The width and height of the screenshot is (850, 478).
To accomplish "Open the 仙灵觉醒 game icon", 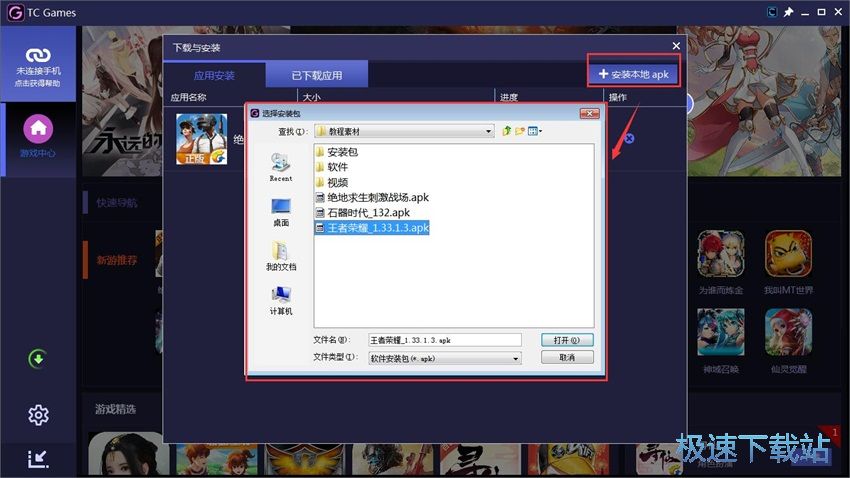I will [788, 332].
